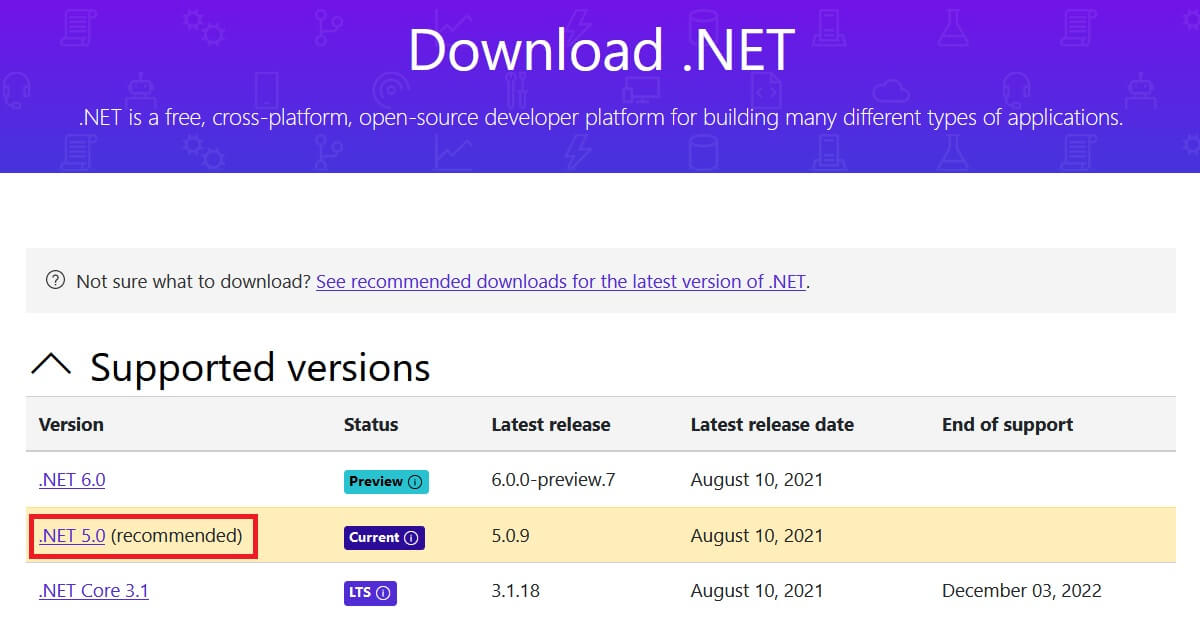Click the info icon beside Preview badge
Screen dimensions: 1200x630
pyautogui.click(x=414, y=481)
